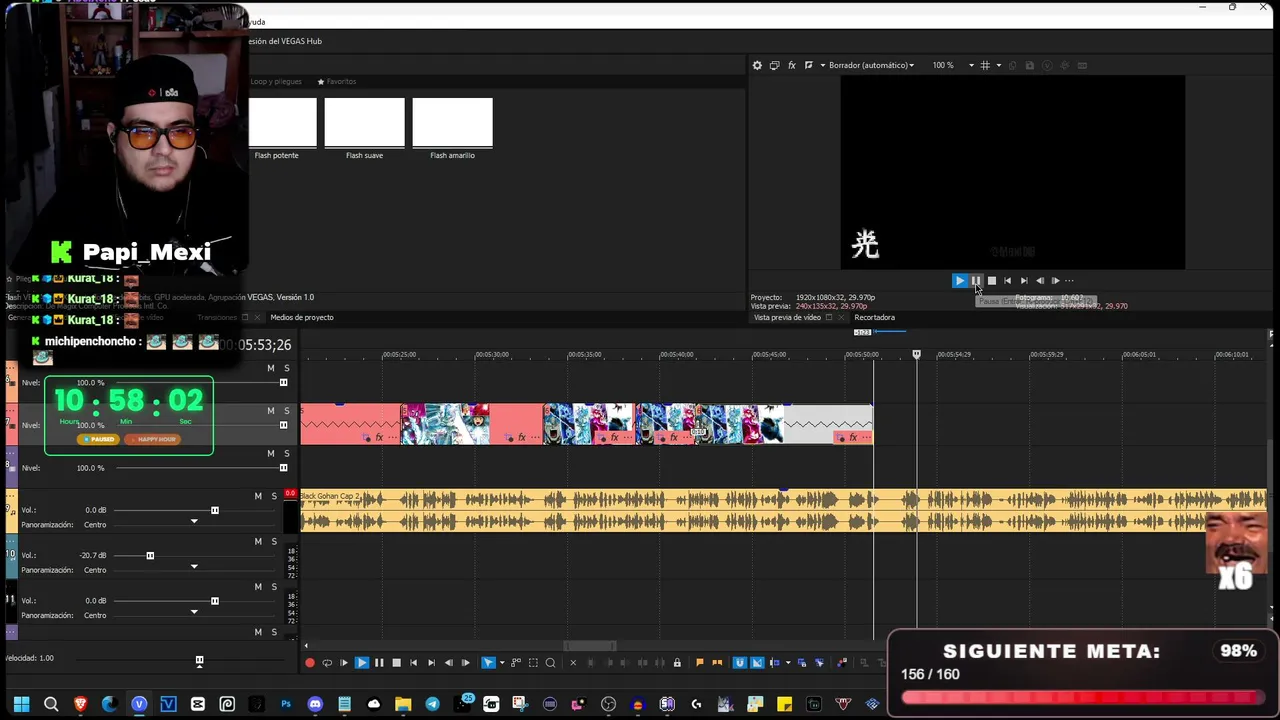Open the Loop y pliegues tab

point(275,81)
